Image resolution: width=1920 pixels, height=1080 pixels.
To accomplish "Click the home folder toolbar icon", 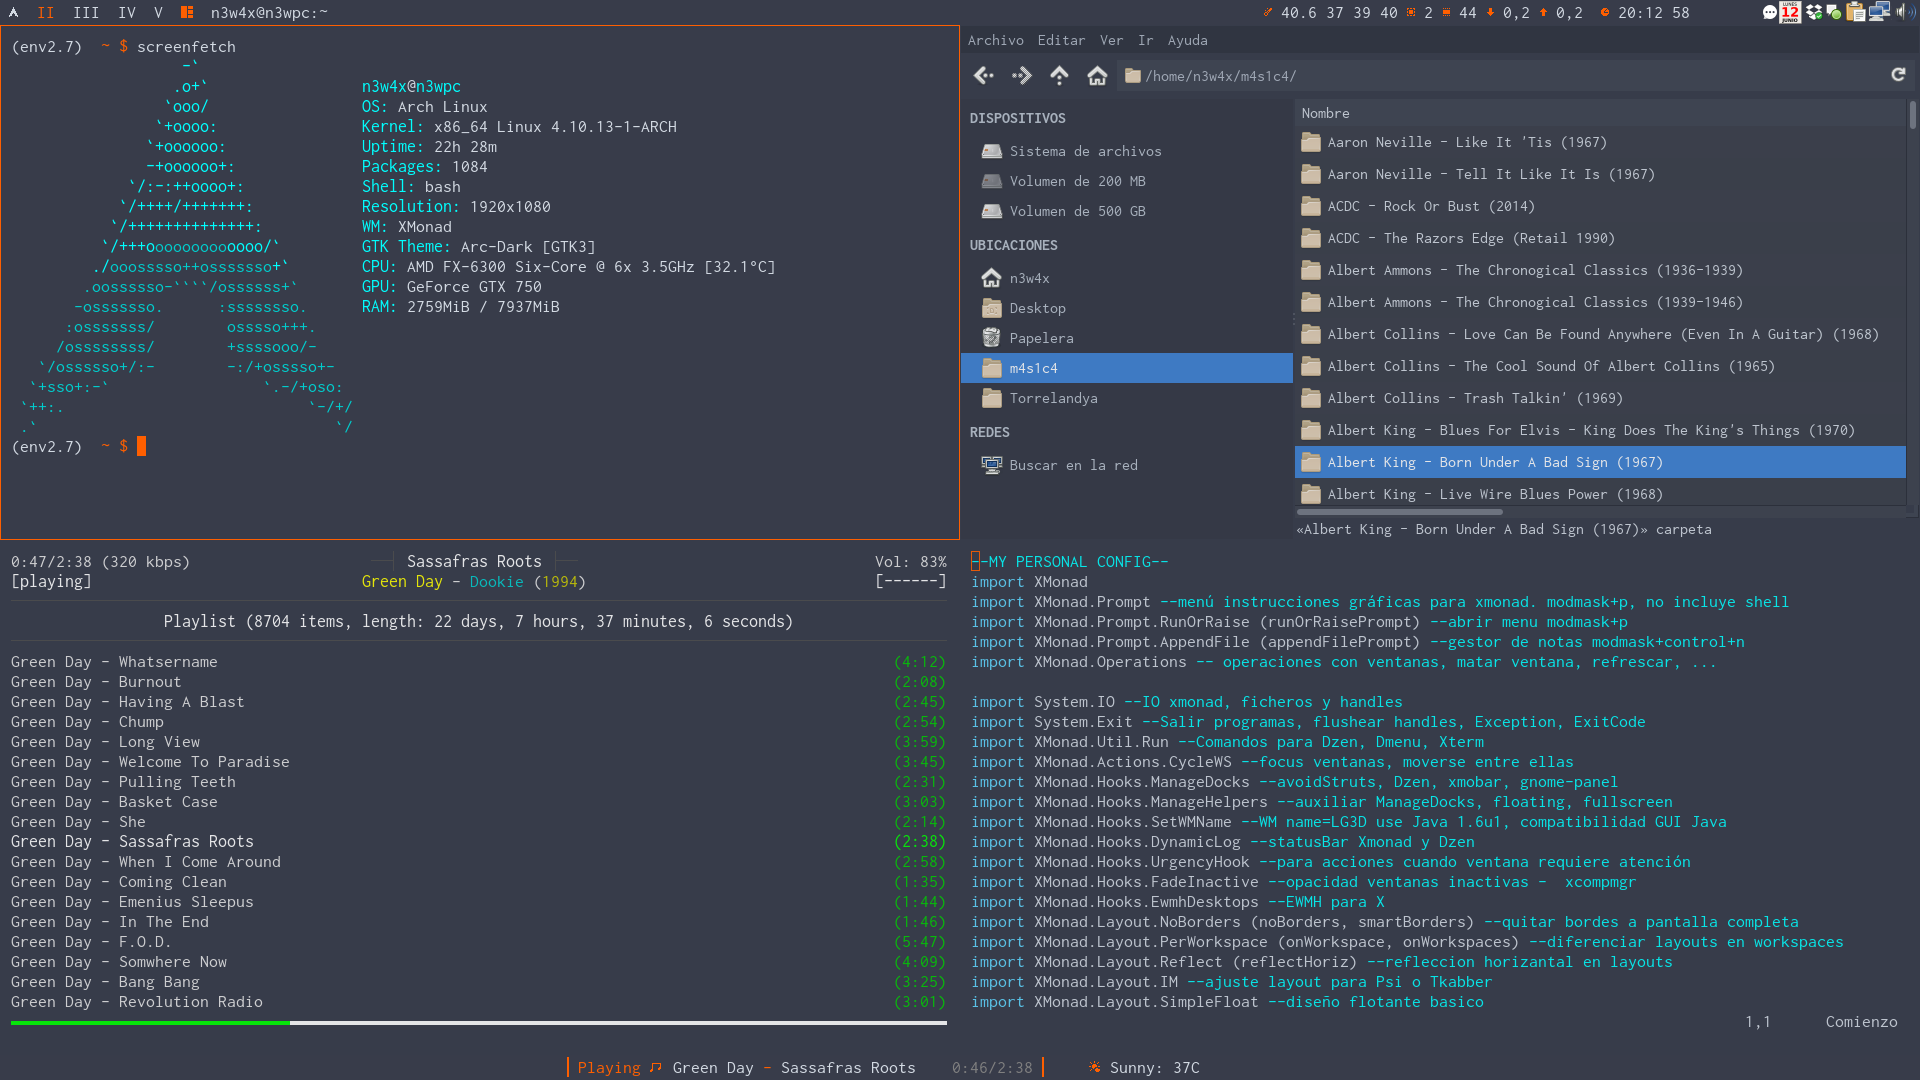I will 1097,76.
